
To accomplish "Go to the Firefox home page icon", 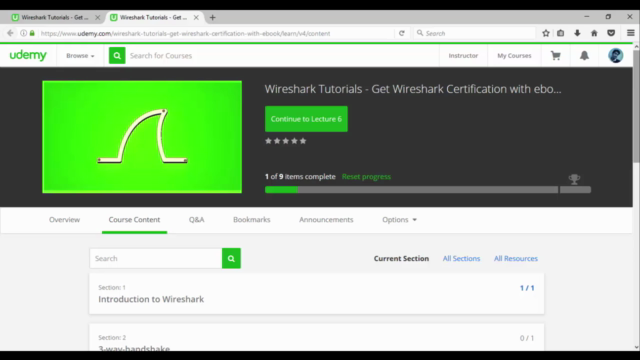I will coord(594,33).
